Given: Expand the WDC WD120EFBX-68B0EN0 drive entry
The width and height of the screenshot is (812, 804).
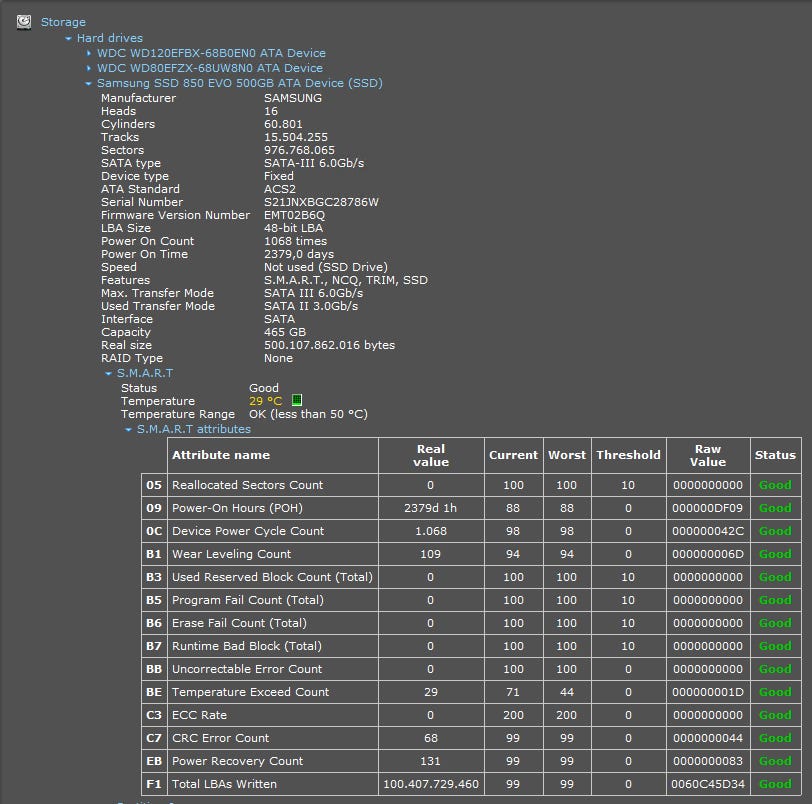Looking at the screenshot, I should click(x=88, y=54).
